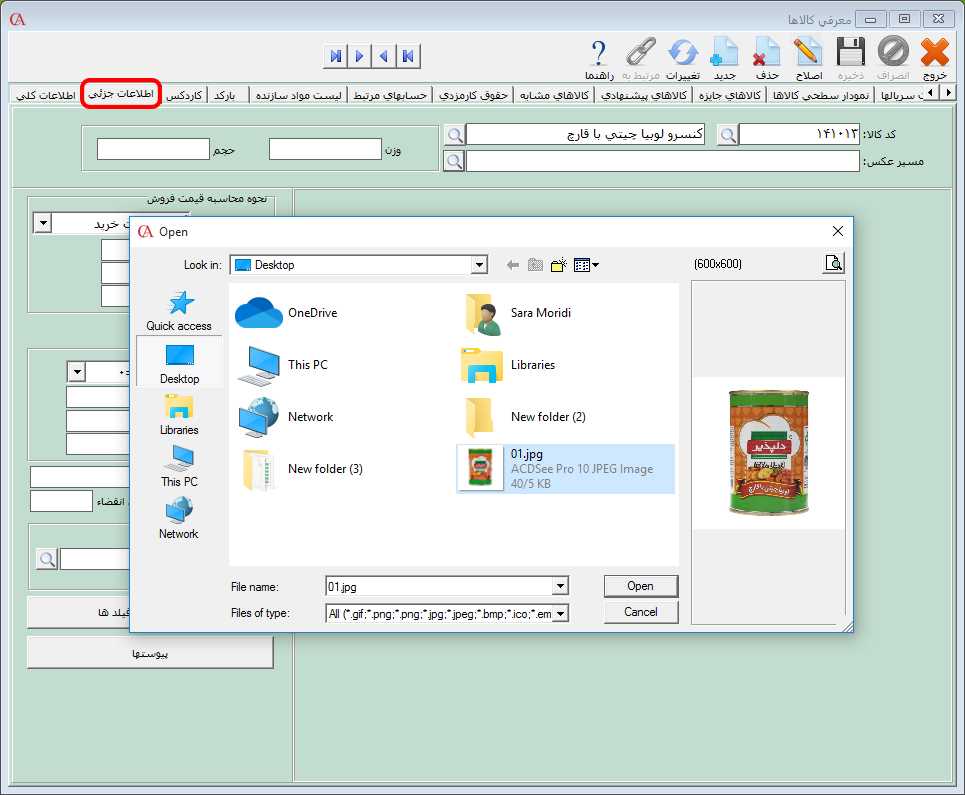Click the اصلاح (Edit) pencil icon
The image size is (965, 795).
[808, 52]
